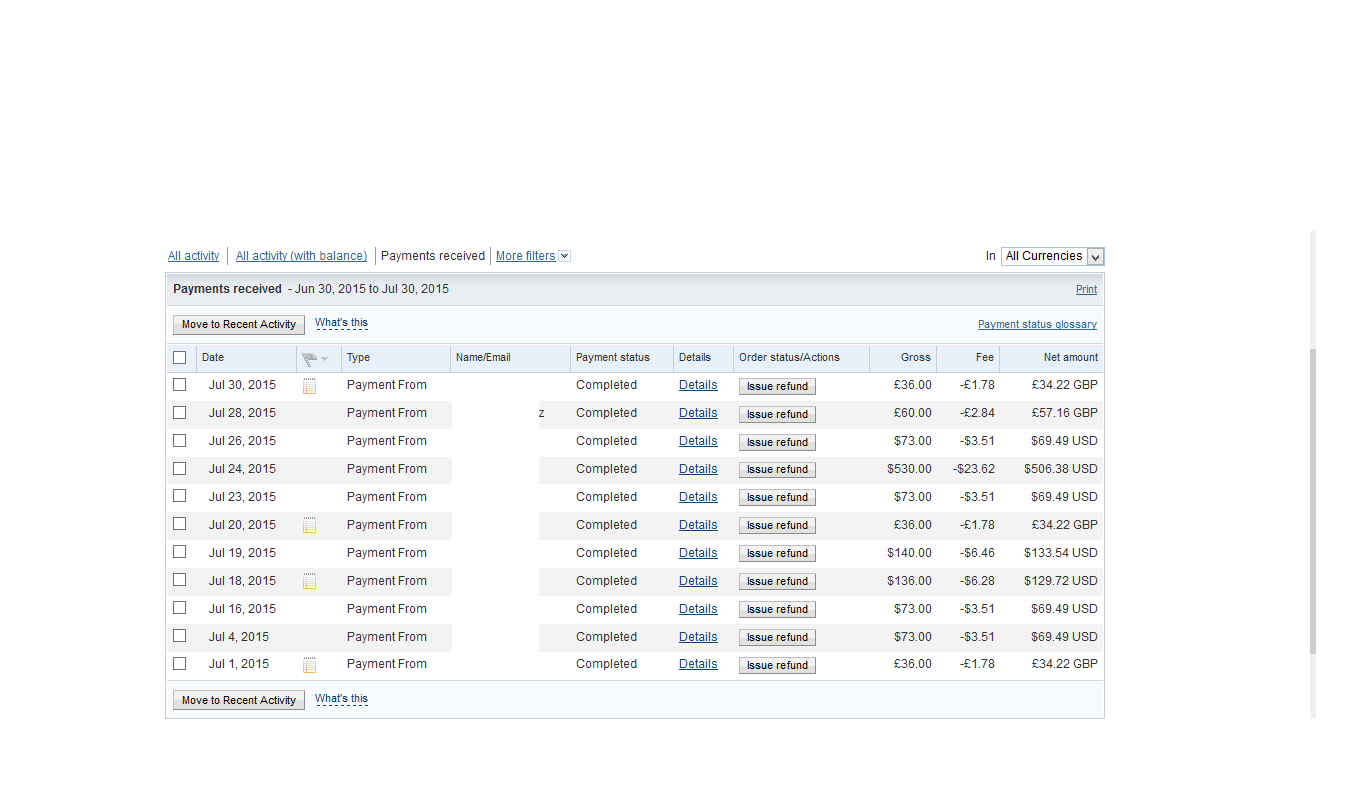The width and height of the screenshot is (1366, 785).
Task: Click the page's vertical scrollbar
Action: tap(1313, 500)
